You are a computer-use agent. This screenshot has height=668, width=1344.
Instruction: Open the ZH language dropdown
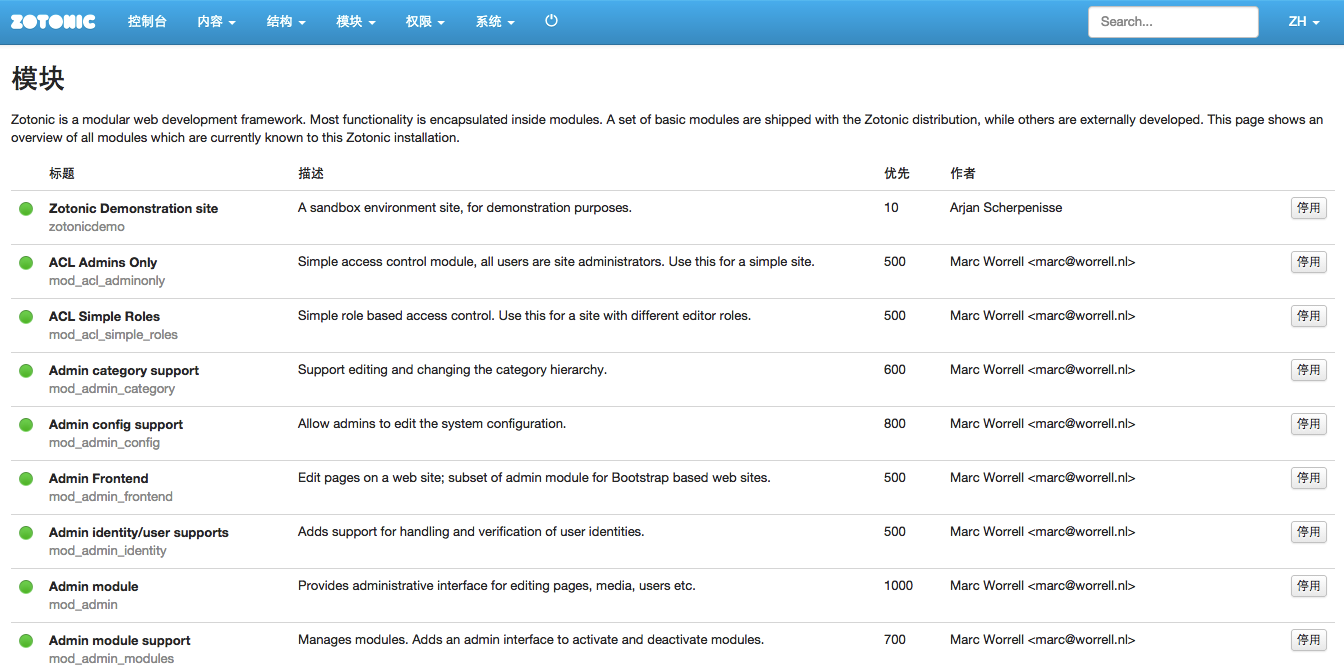1303,22
